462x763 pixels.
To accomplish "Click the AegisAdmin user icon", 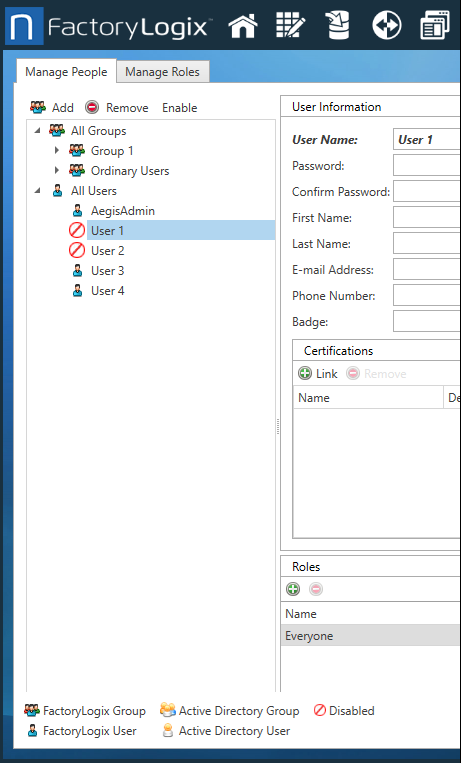I will (77, 211).
